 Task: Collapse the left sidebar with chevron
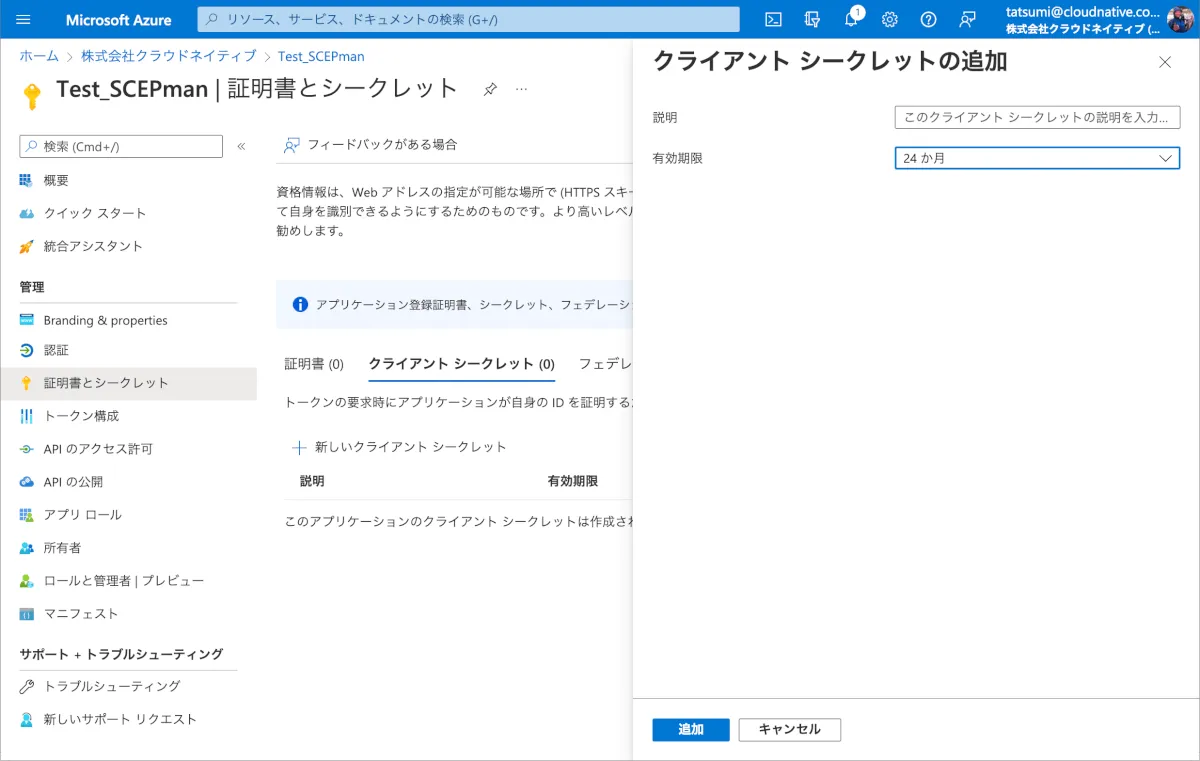241,147
